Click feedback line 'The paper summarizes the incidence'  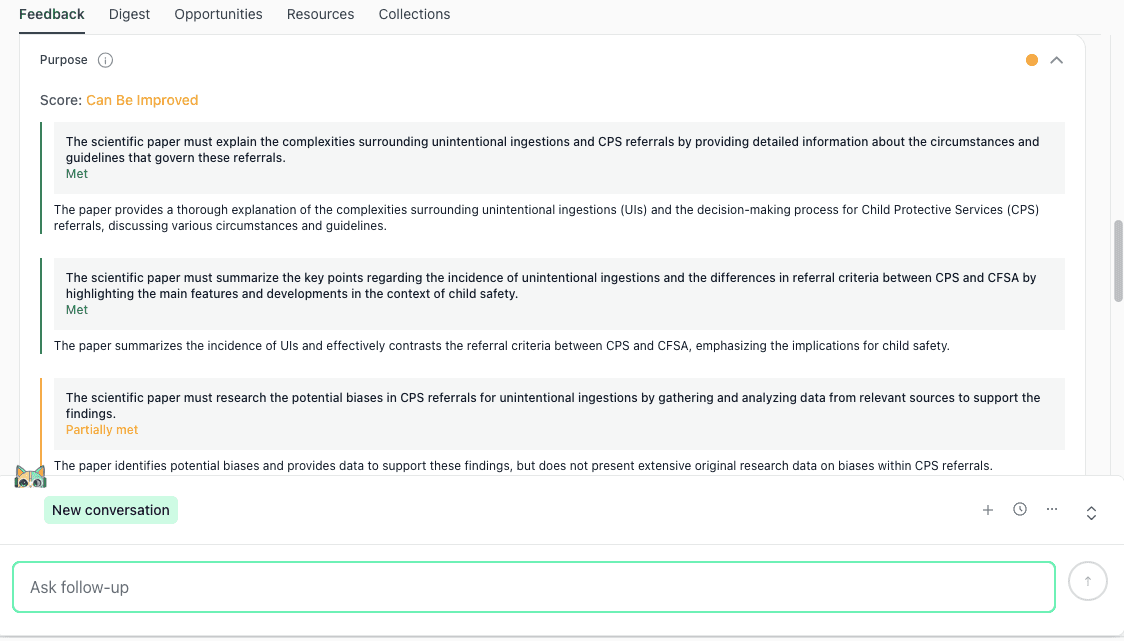(x=502, y=346)
